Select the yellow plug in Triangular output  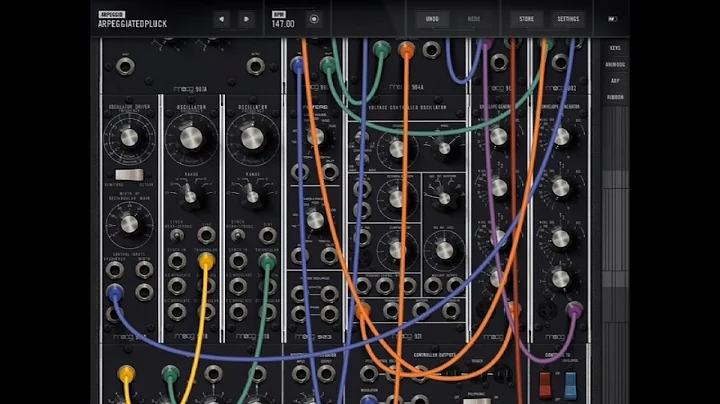click(206, 261)
